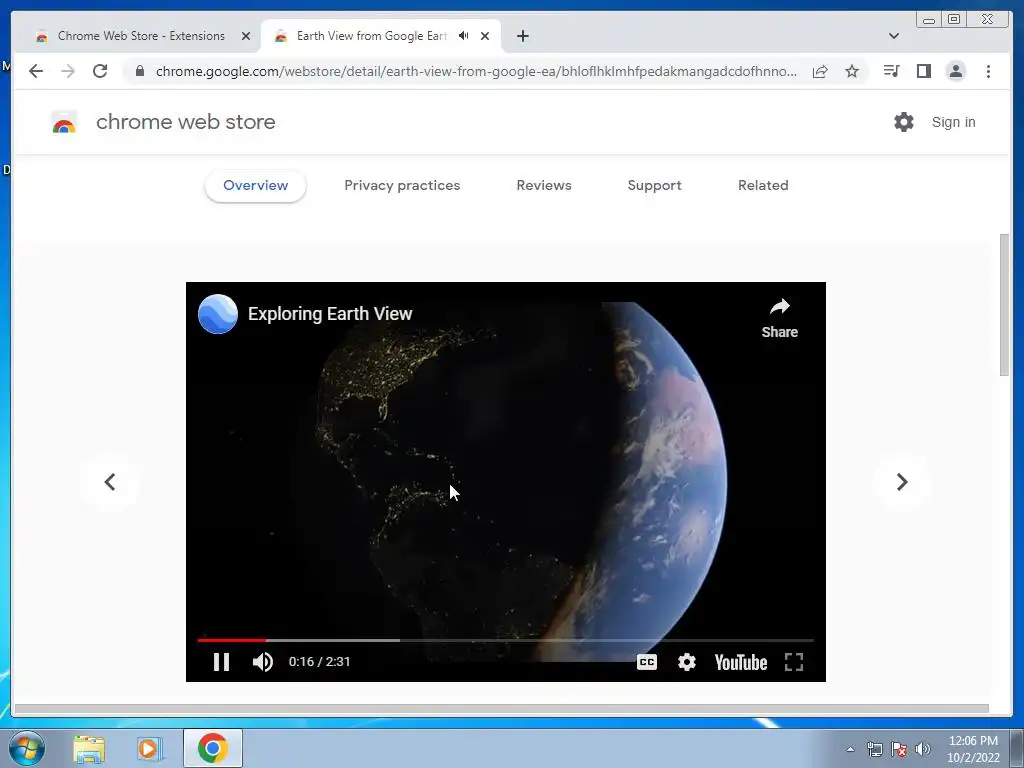View site information via the lock icon

coord(139,71)
